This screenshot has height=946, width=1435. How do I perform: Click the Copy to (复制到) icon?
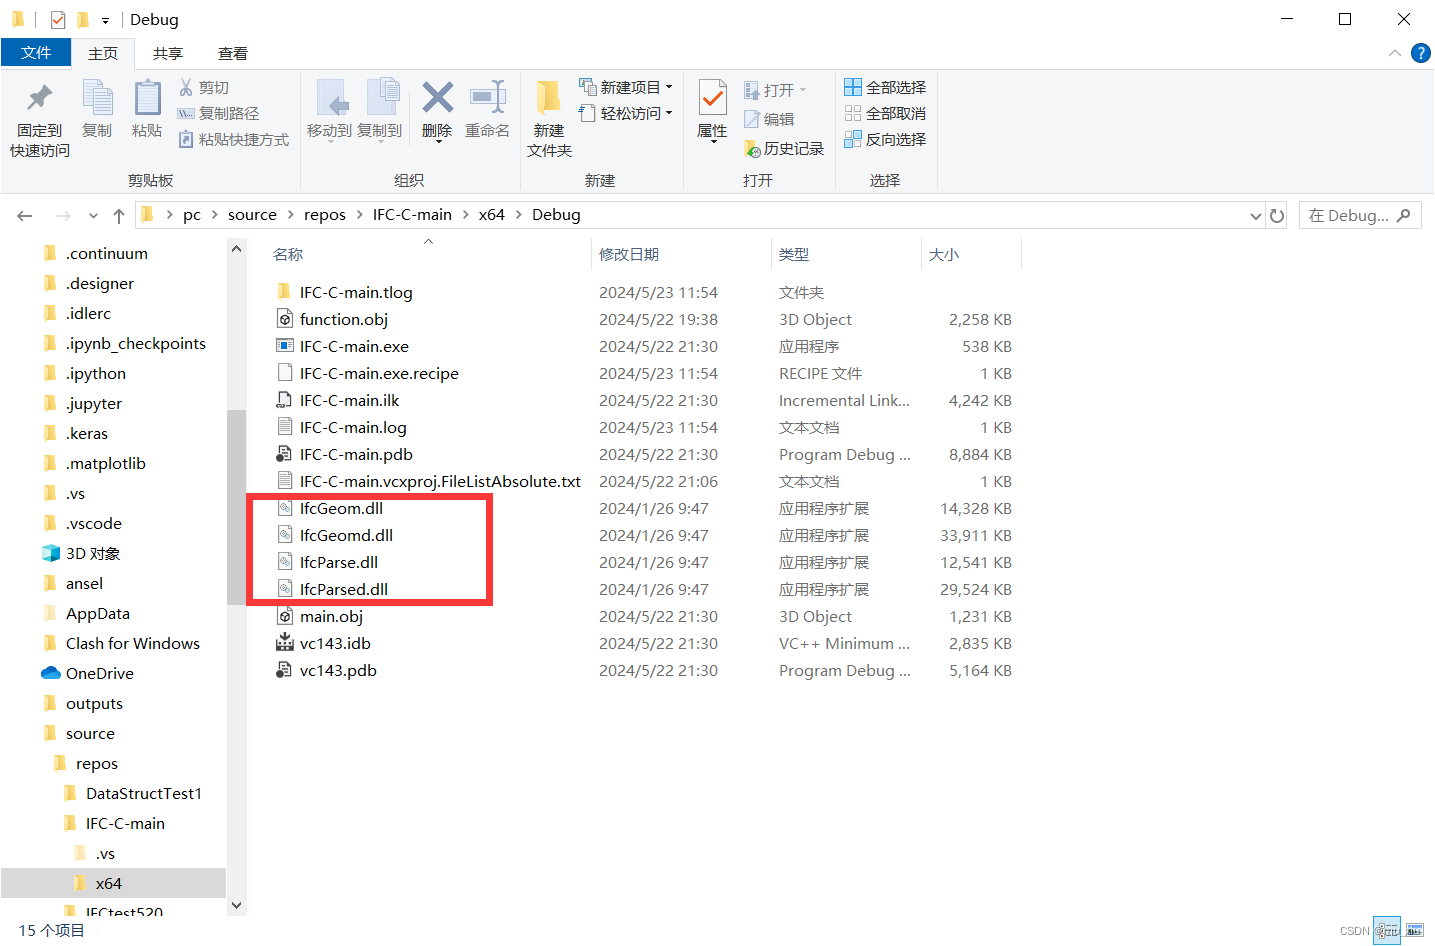382,99
